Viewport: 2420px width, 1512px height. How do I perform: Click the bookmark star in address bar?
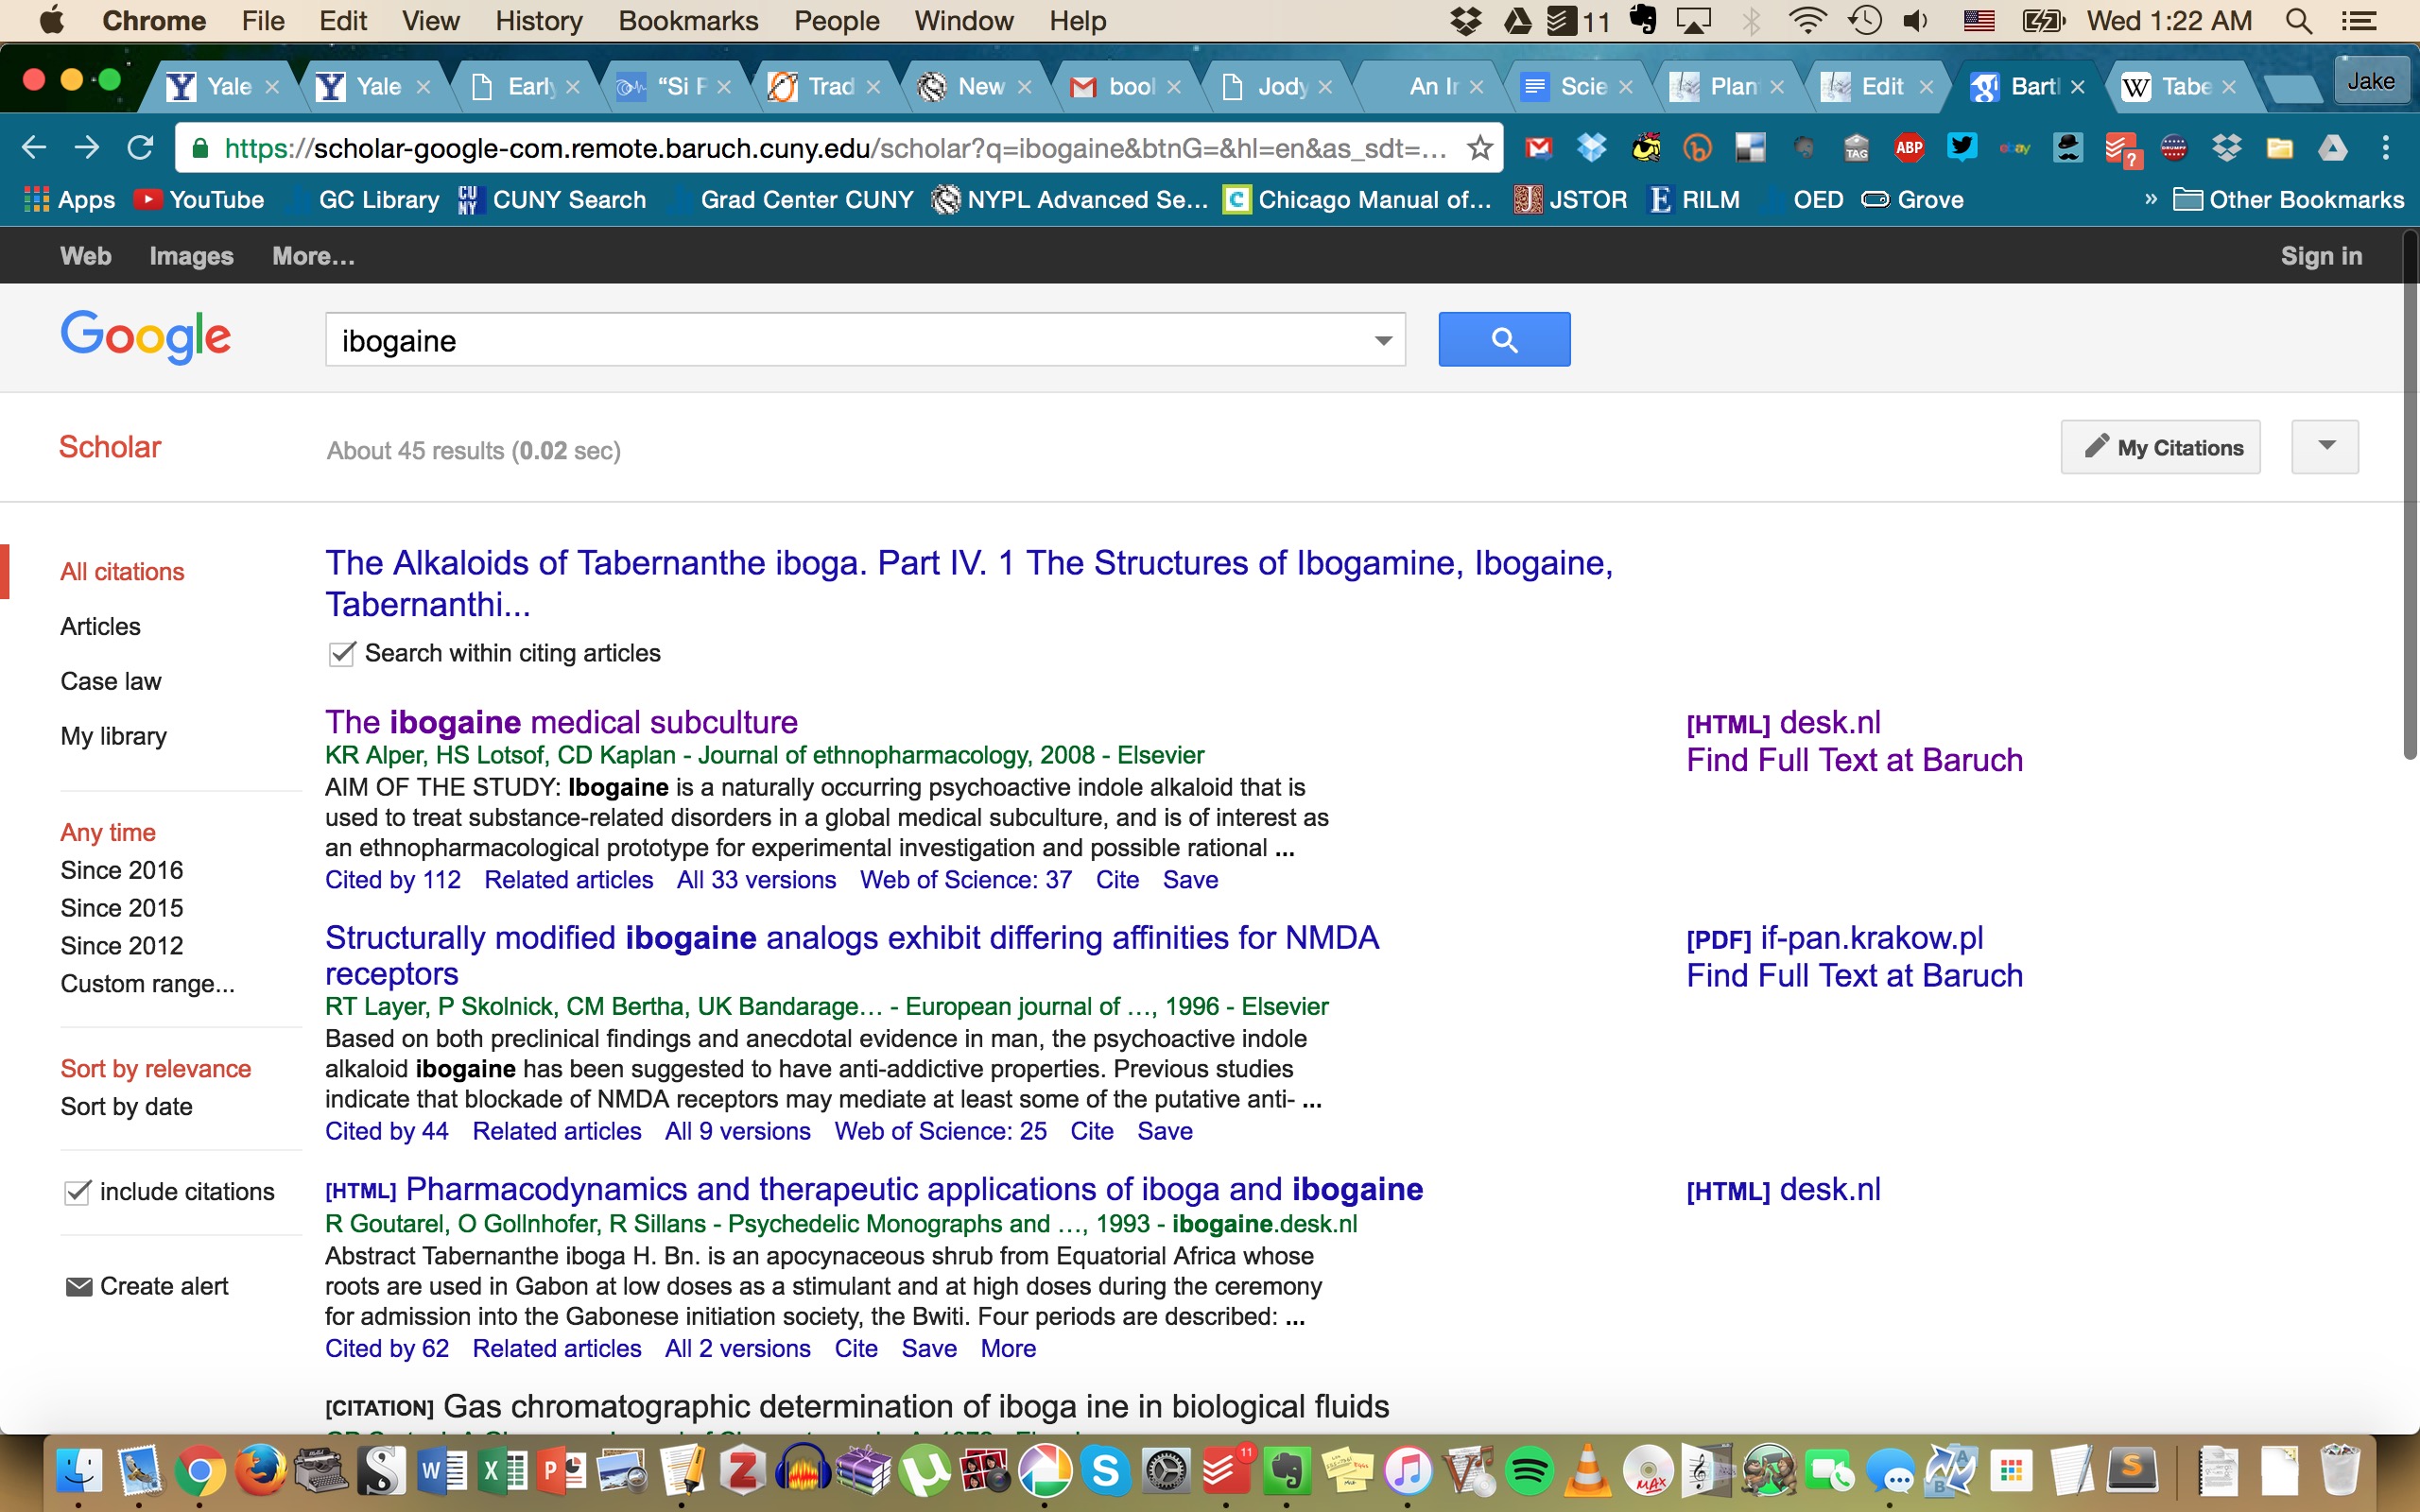[x=1479, y=148]
